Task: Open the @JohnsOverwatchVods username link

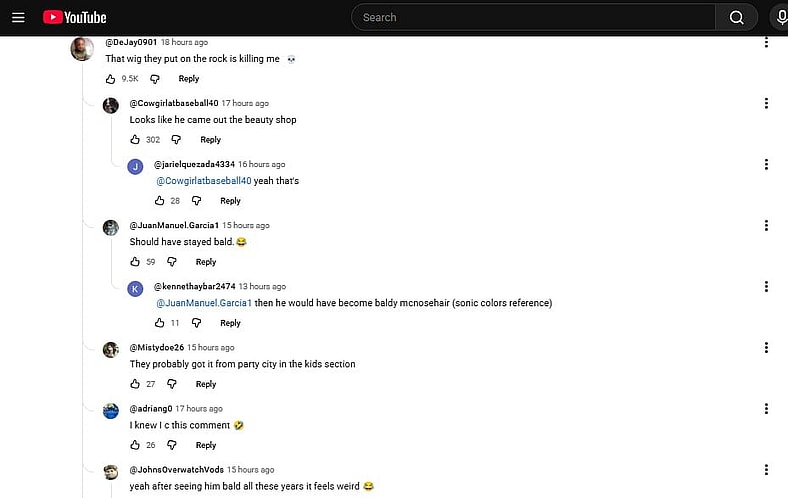Action: [x=177, y=470]
